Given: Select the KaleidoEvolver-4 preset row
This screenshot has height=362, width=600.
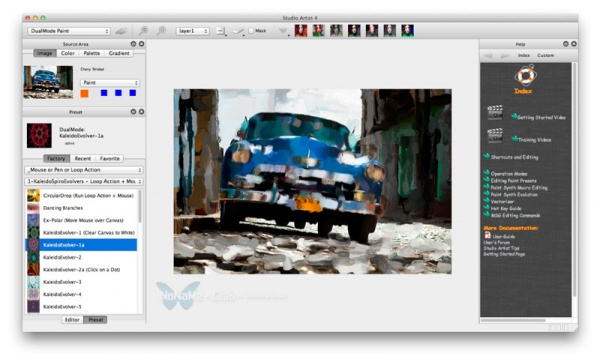Looking at the screenshot, I should pos(81,294).
